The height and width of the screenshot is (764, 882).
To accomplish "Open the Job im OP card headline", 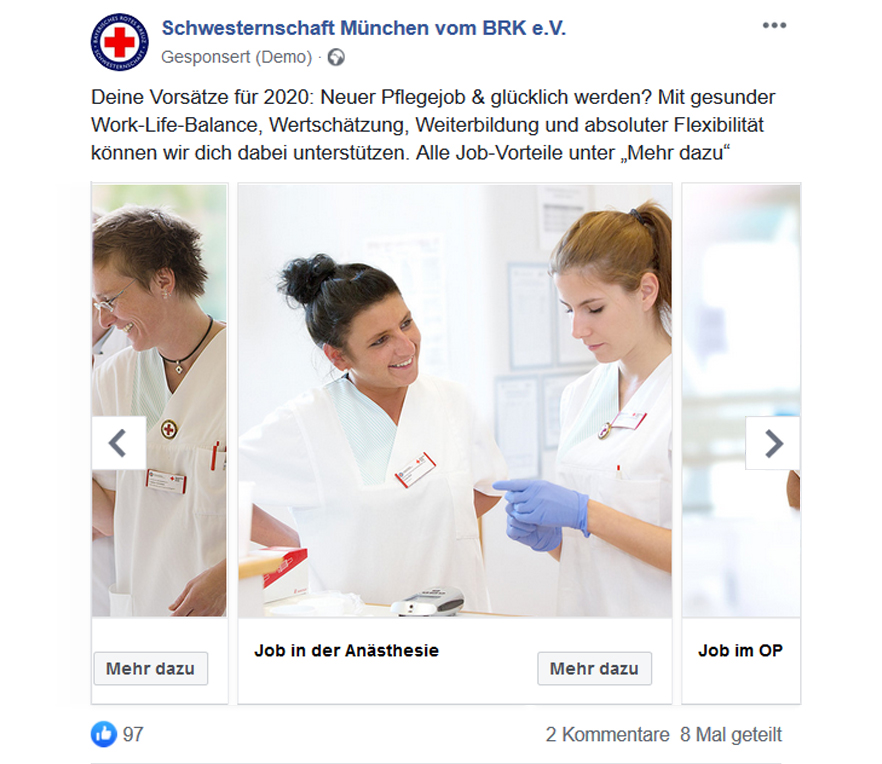I will pos(740,650).
